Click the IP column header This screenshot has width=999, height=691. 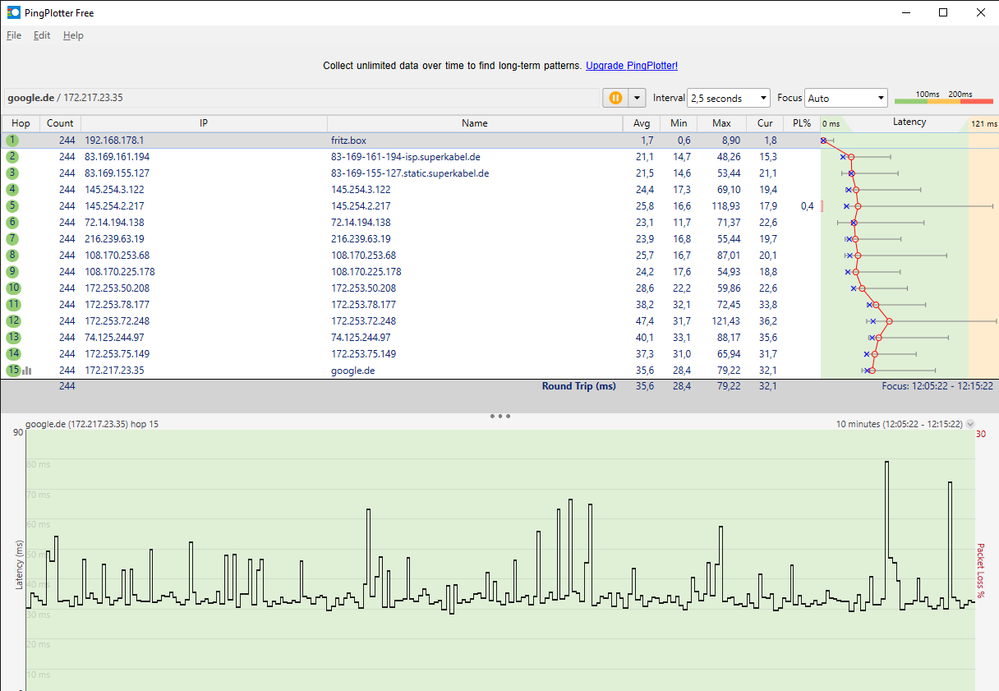[x=204, y=124]
